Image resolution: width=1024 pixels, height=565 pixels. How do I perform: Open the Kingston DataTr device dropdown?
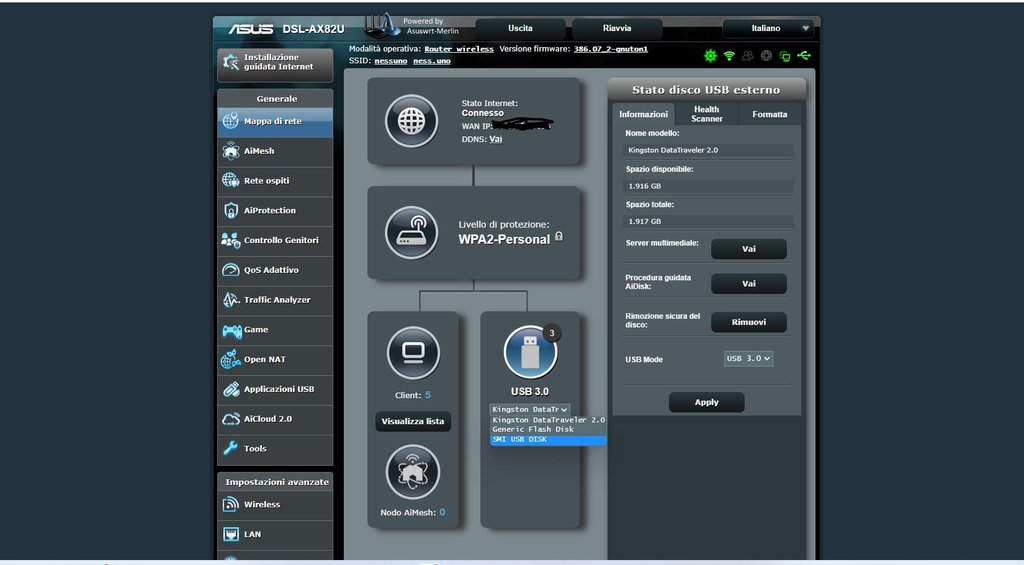click(x=530, y=410)
